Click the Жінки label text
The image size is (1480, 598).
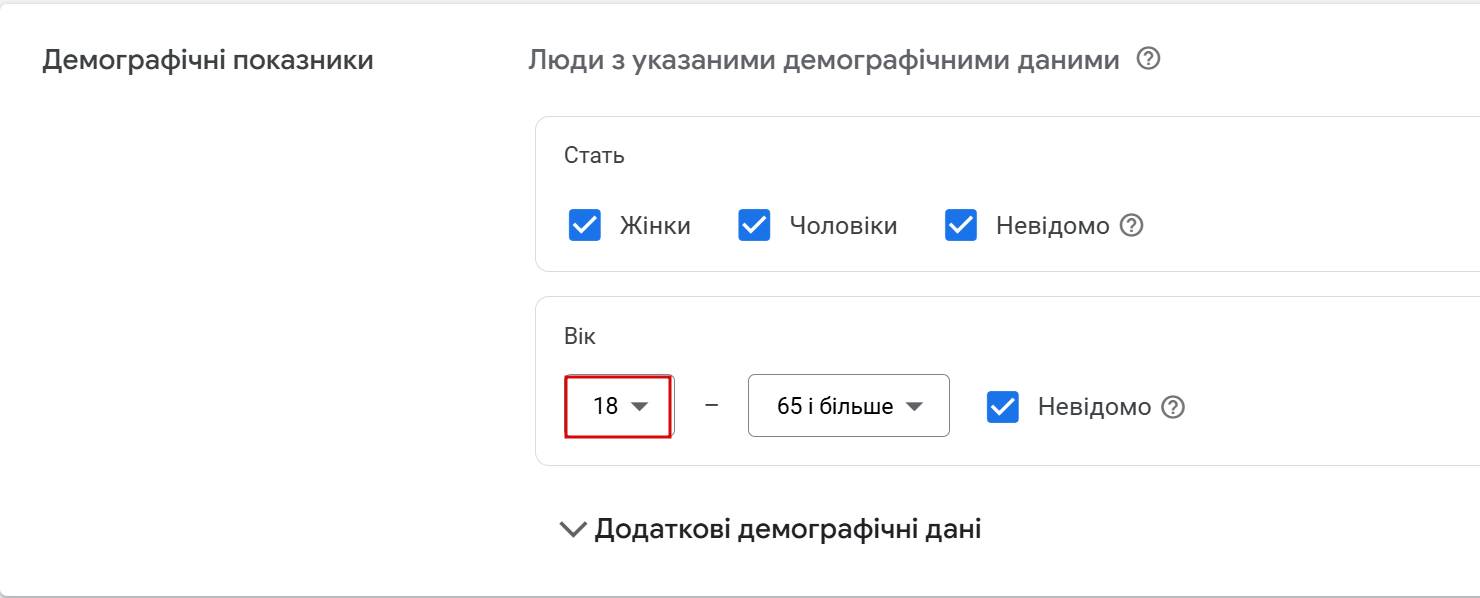point(655,226)
